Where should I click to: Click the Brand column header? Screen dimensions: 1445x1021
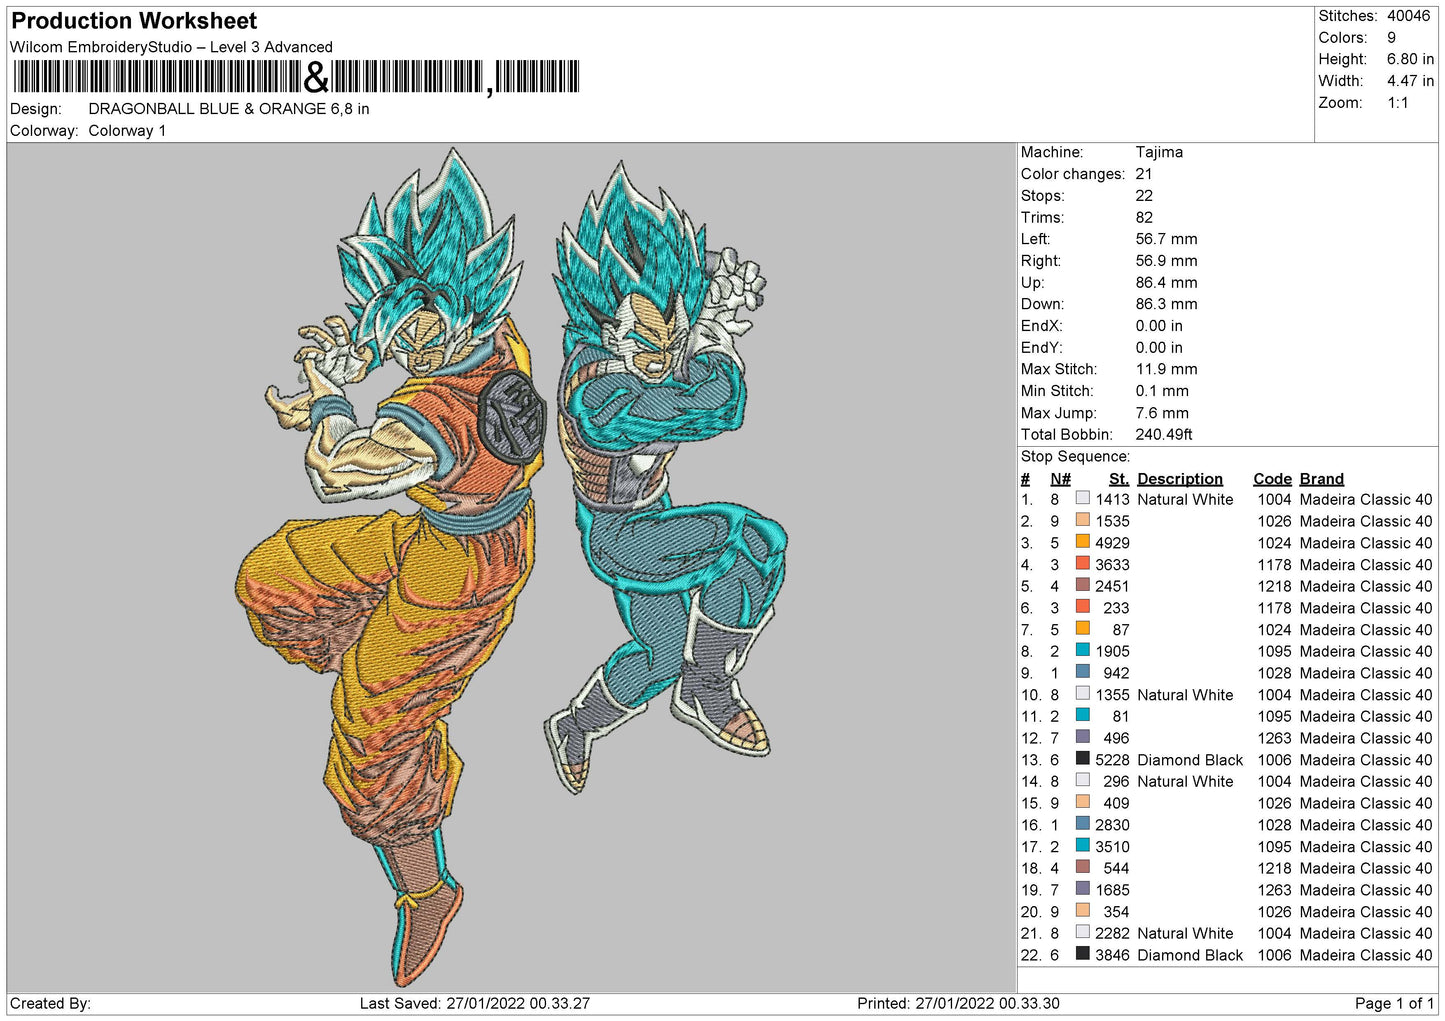coord(1321,479)
